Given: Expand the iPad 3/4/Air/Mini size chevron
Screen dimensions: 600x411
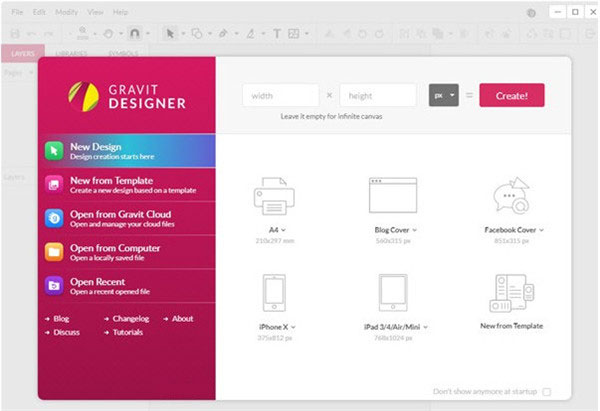Looking at the screenshot, I should 426,327.
